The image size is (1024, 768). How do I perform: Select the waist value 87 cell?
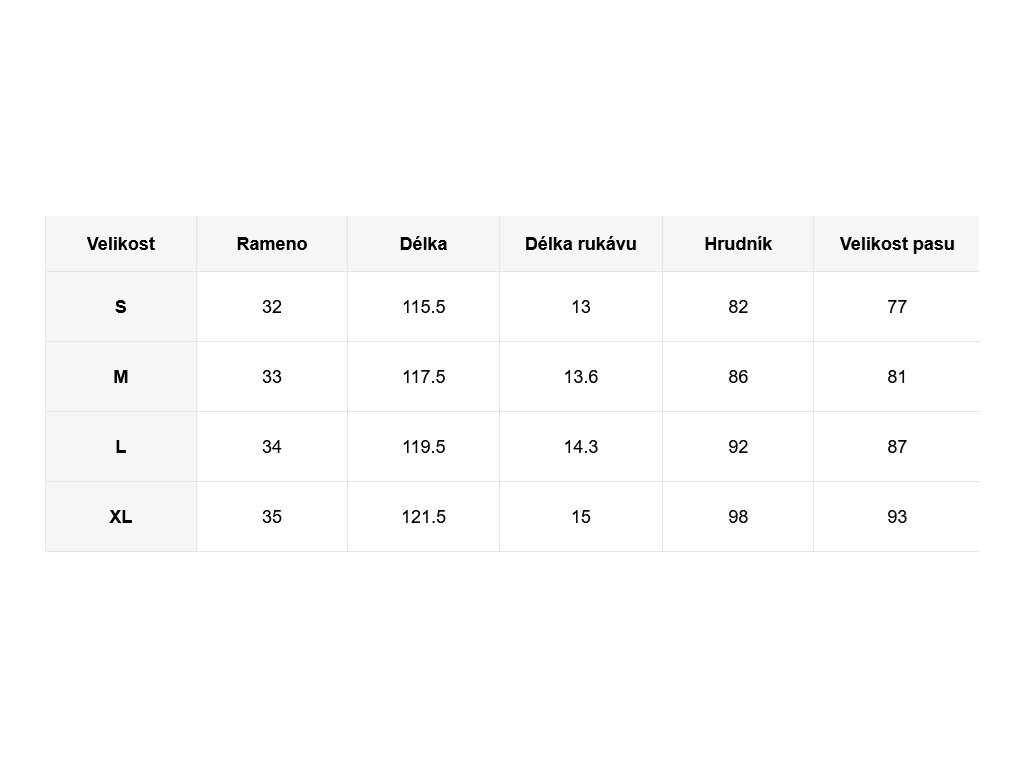(x=897, y=447)
